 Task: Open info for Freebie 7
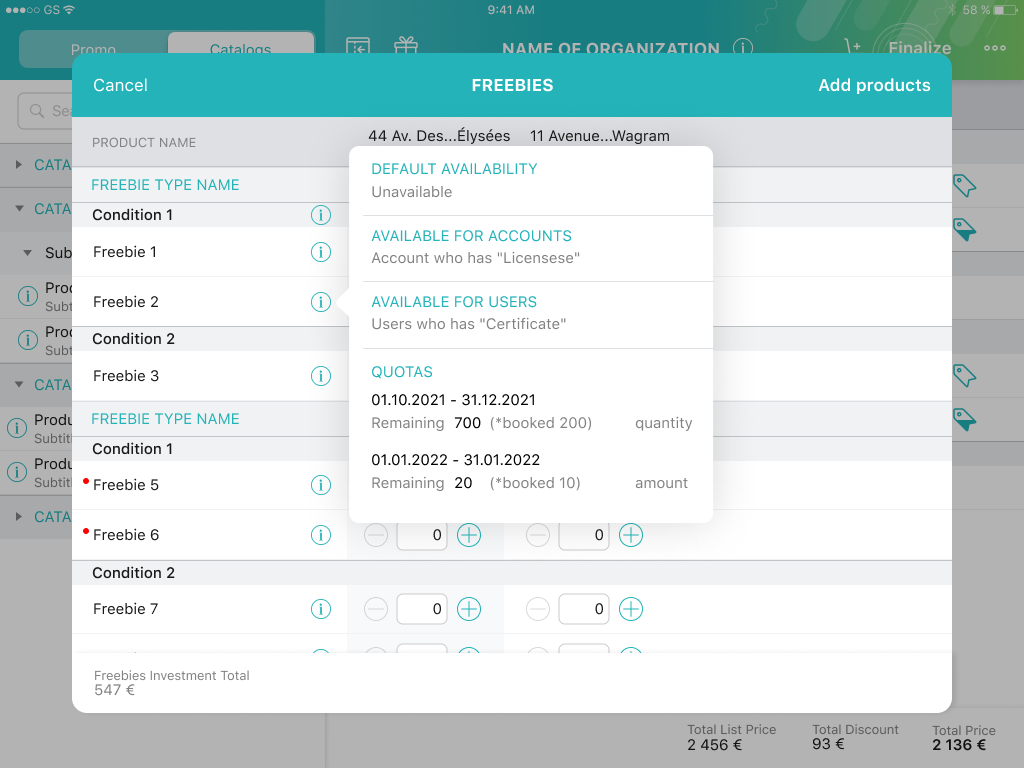320,609
